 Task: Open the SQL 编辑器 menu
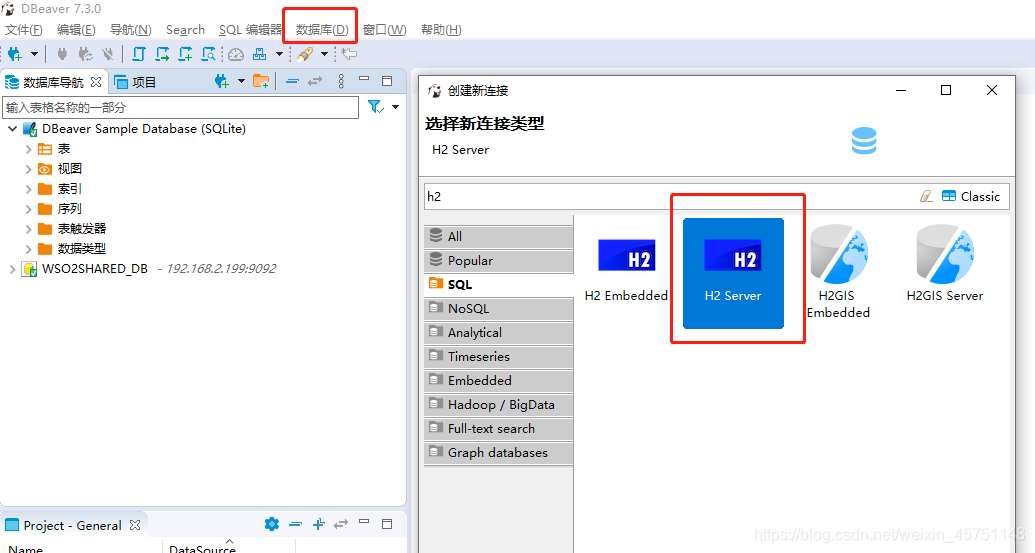point(250,30)
